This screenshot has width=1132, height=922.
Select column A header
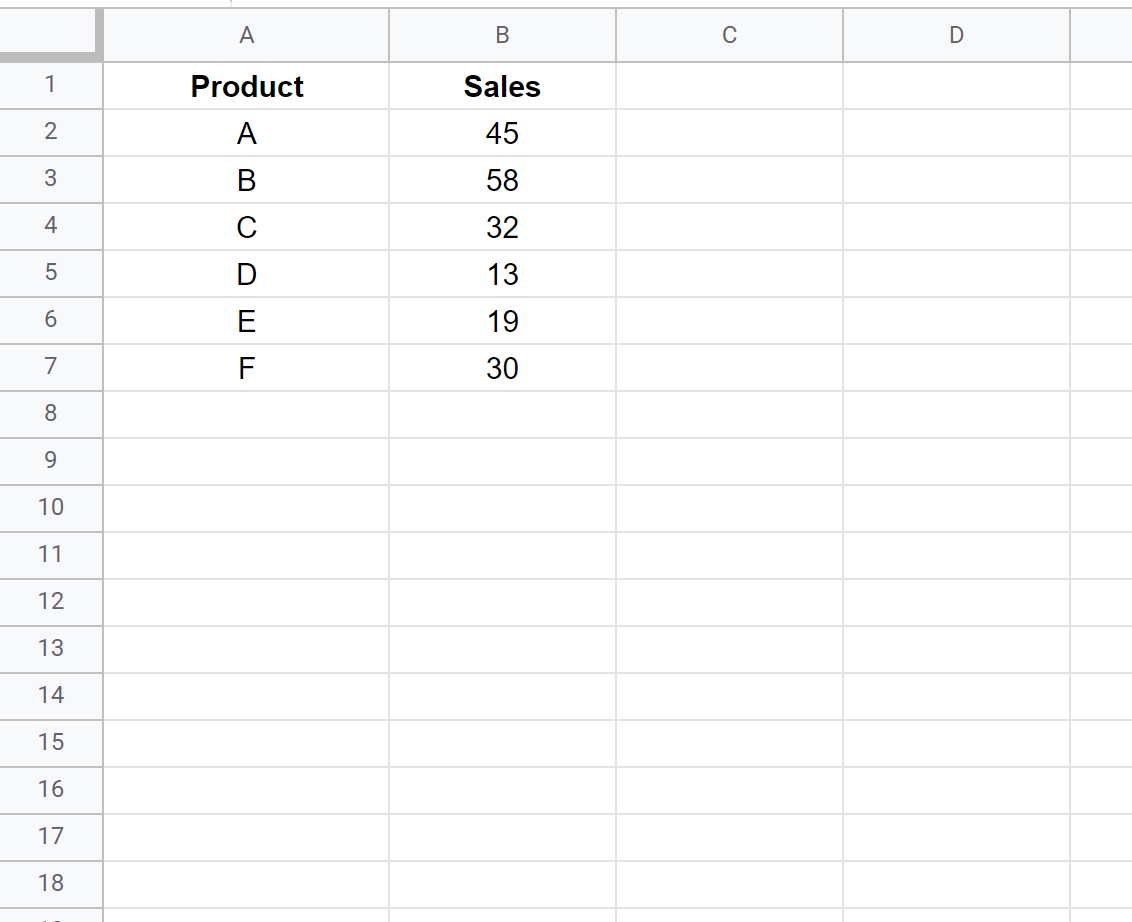click(246, 35)
